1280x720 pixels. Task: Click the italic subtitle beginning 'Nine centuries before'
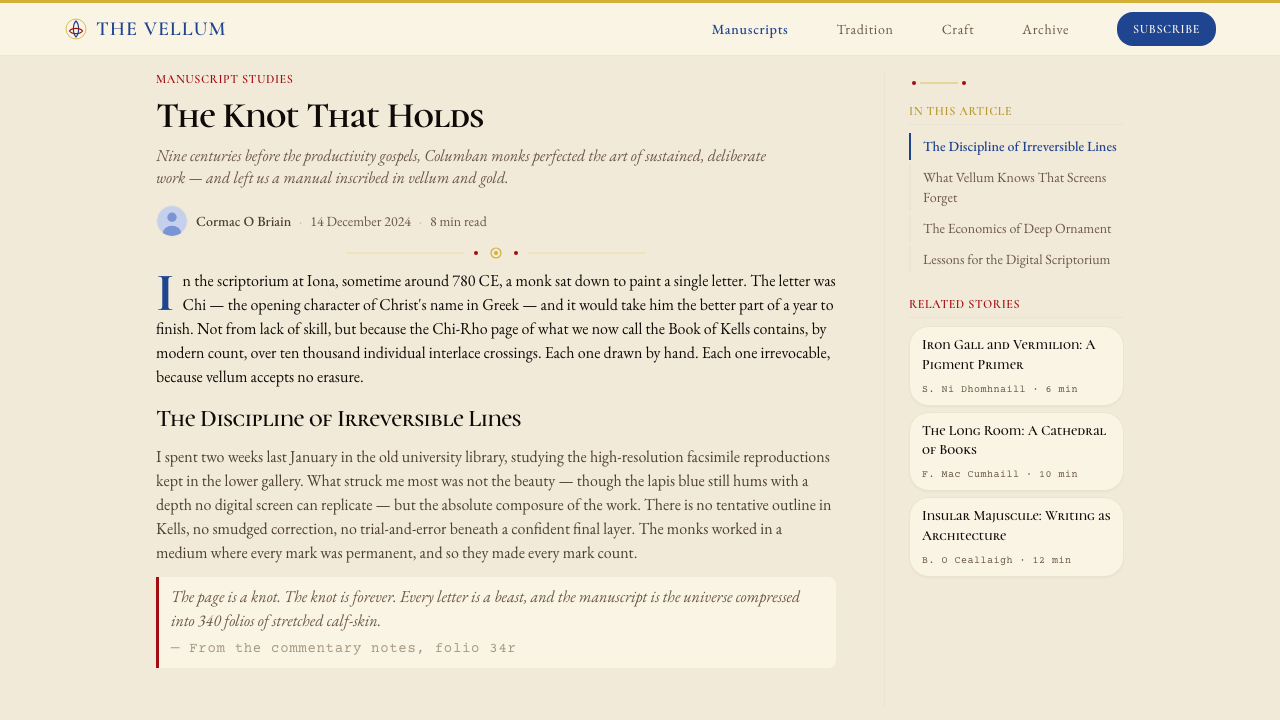coord(461,167)
